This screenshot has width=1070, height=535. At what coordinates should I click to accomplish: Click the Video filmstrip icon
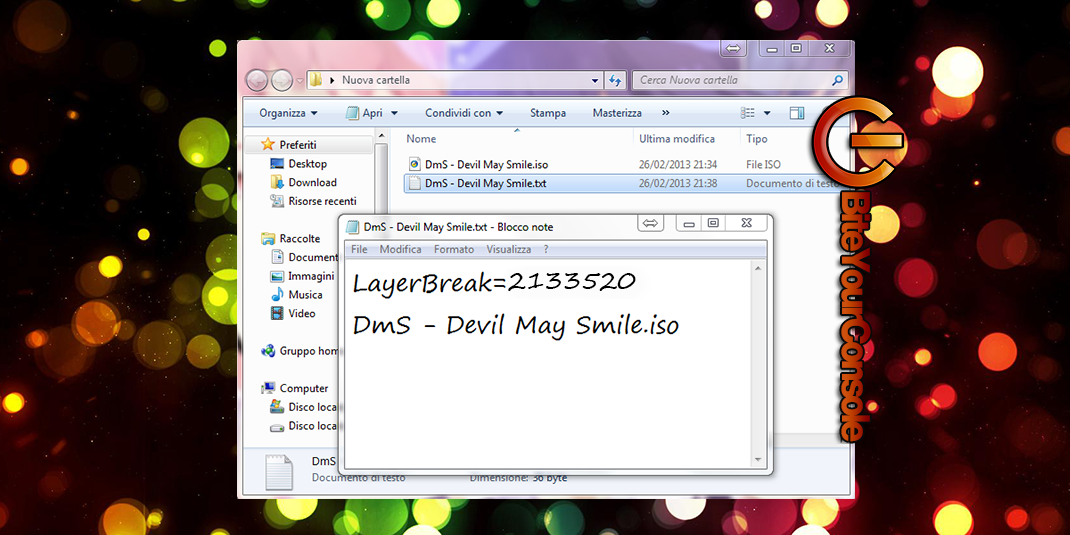coord(277,313)
